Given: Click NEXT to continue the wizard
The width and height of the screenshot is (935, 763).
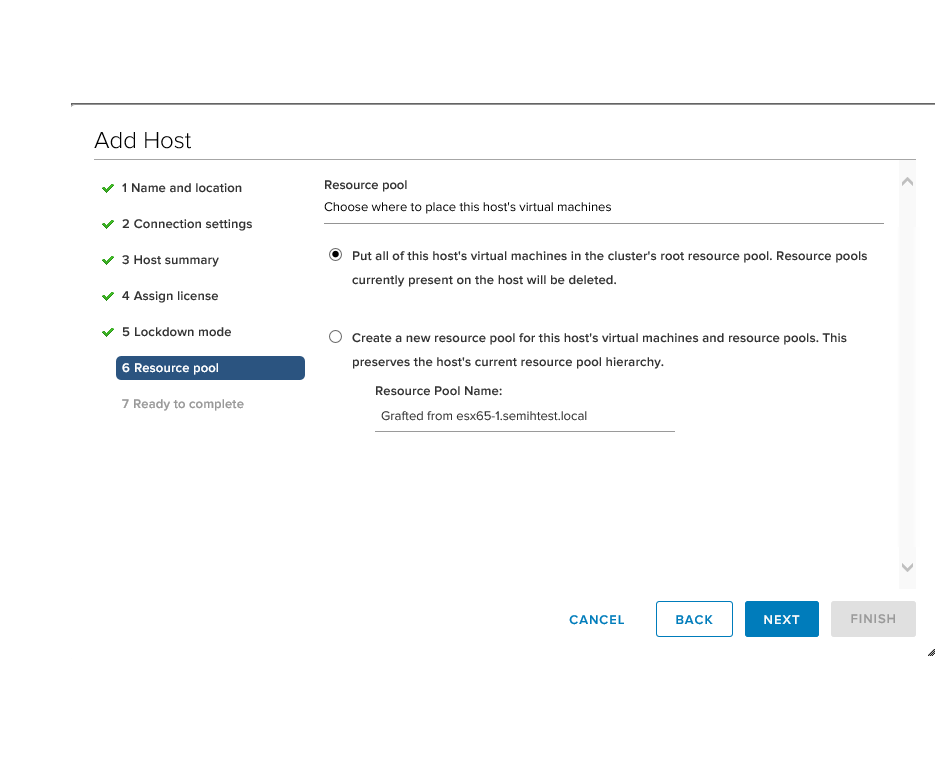Looking at the screenshot, I should 781,619.
